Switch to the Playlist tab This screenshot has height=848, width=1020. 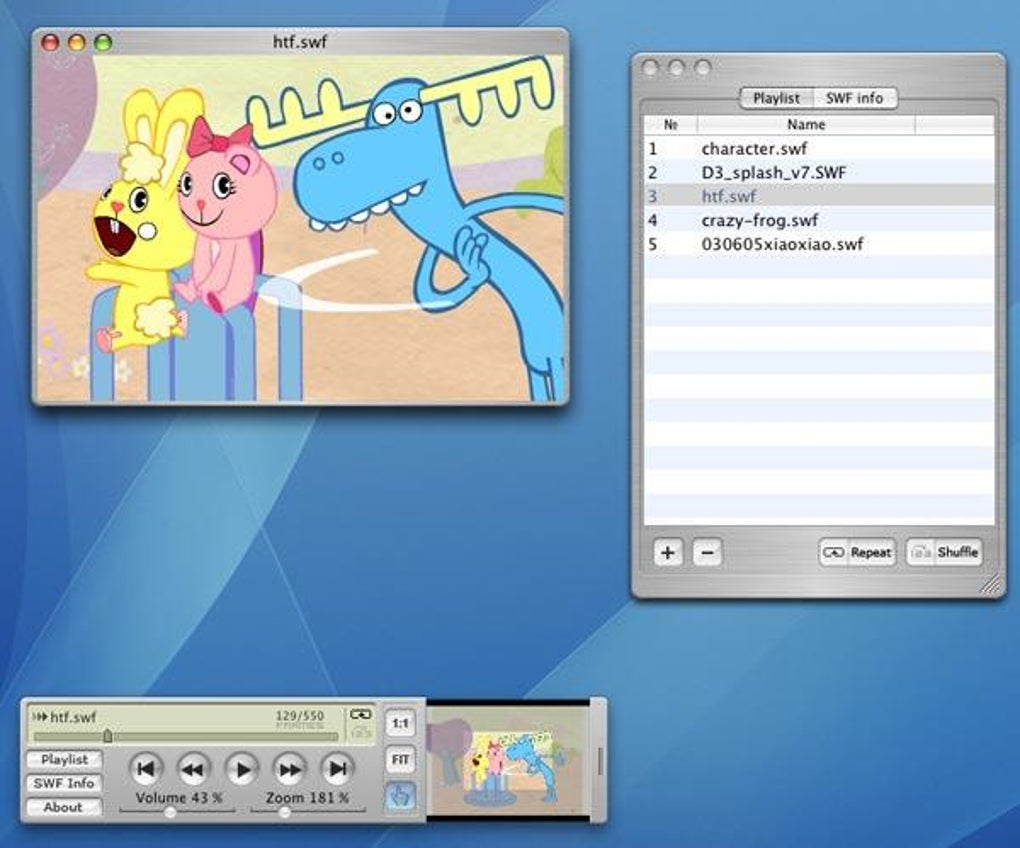776,98
